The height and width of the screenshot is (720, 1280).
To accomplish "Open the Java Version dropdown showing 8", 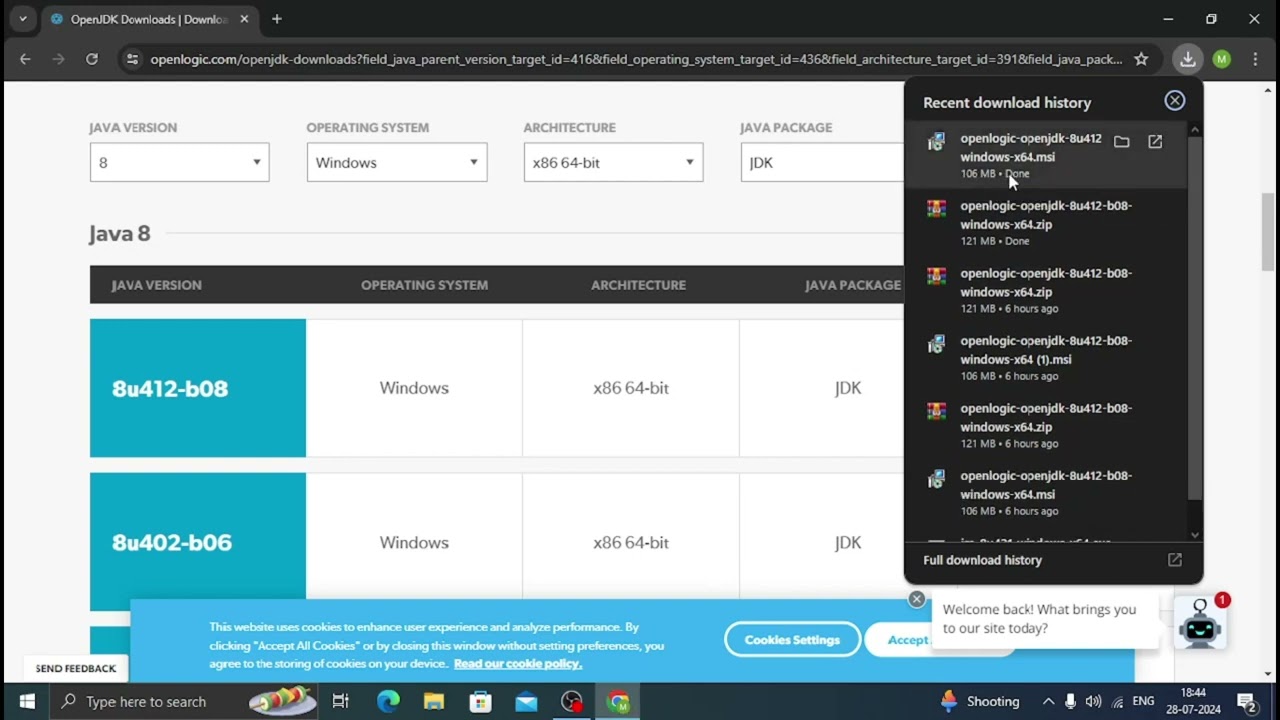I will (x=179, y=162).
